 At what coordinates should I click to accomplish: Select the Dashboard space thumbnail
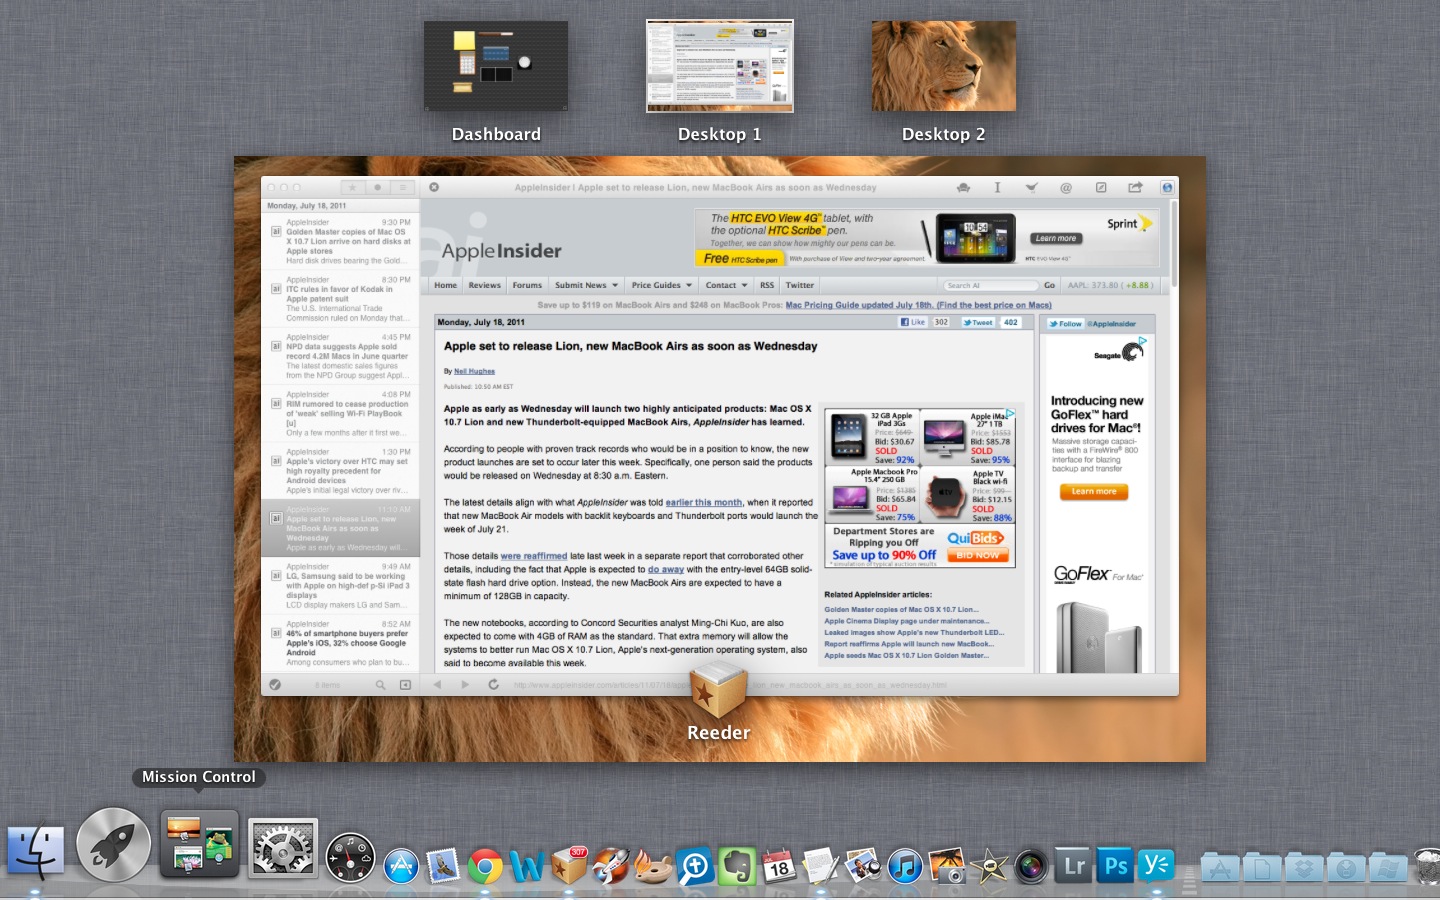496,66
